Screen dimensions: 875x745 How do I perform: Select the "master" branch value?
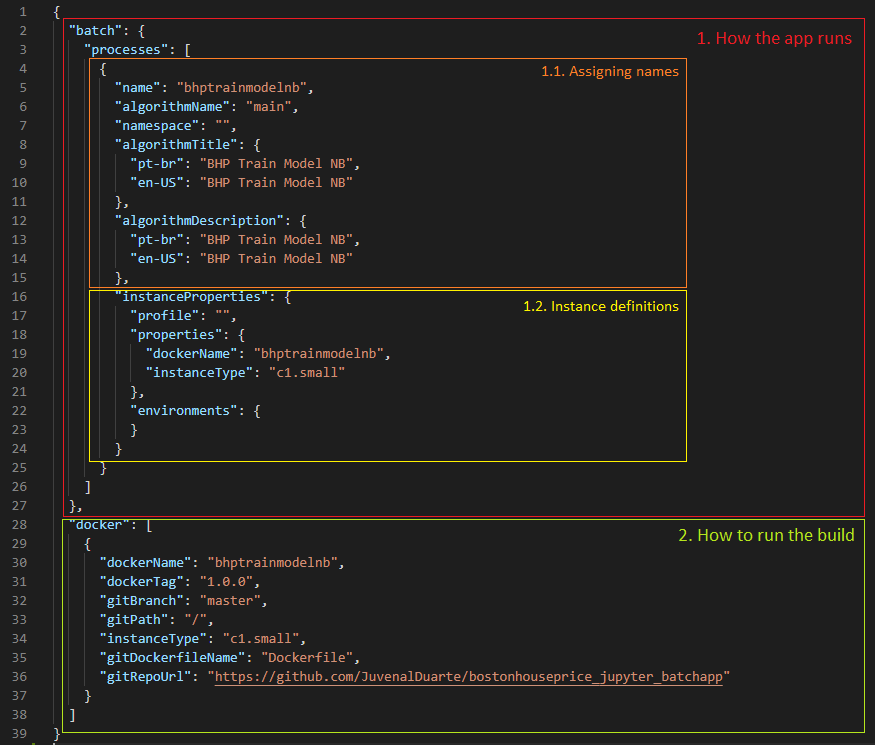pos(230,600)
